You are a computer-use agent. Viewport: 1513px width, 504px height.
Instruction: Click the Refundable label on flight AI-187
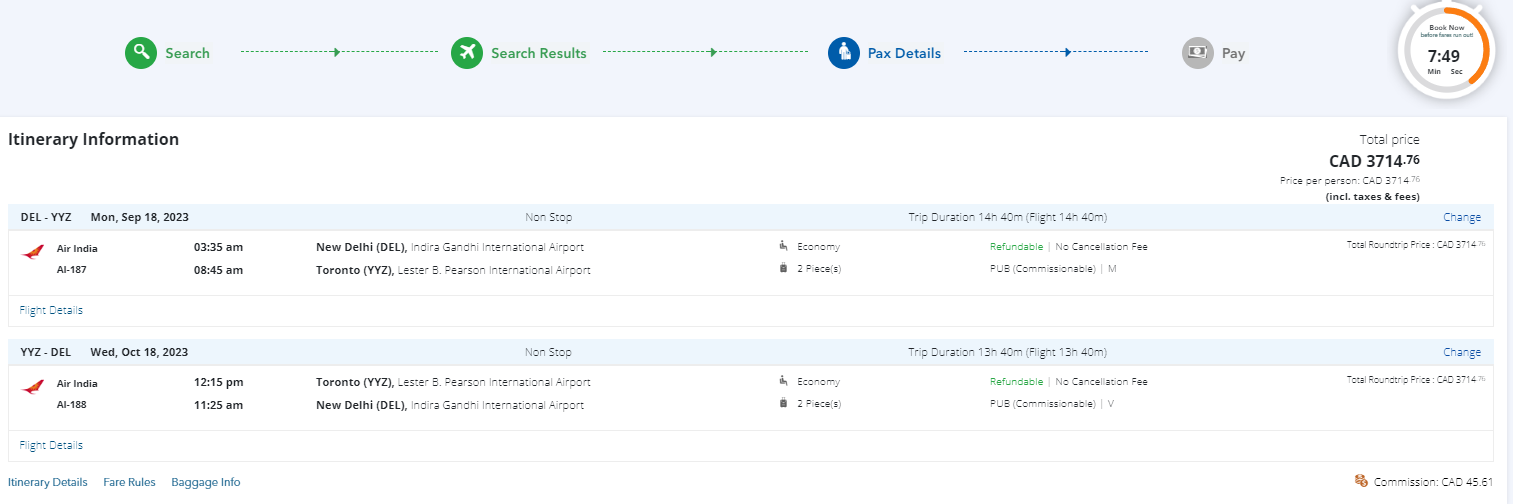click(1016, 246)
